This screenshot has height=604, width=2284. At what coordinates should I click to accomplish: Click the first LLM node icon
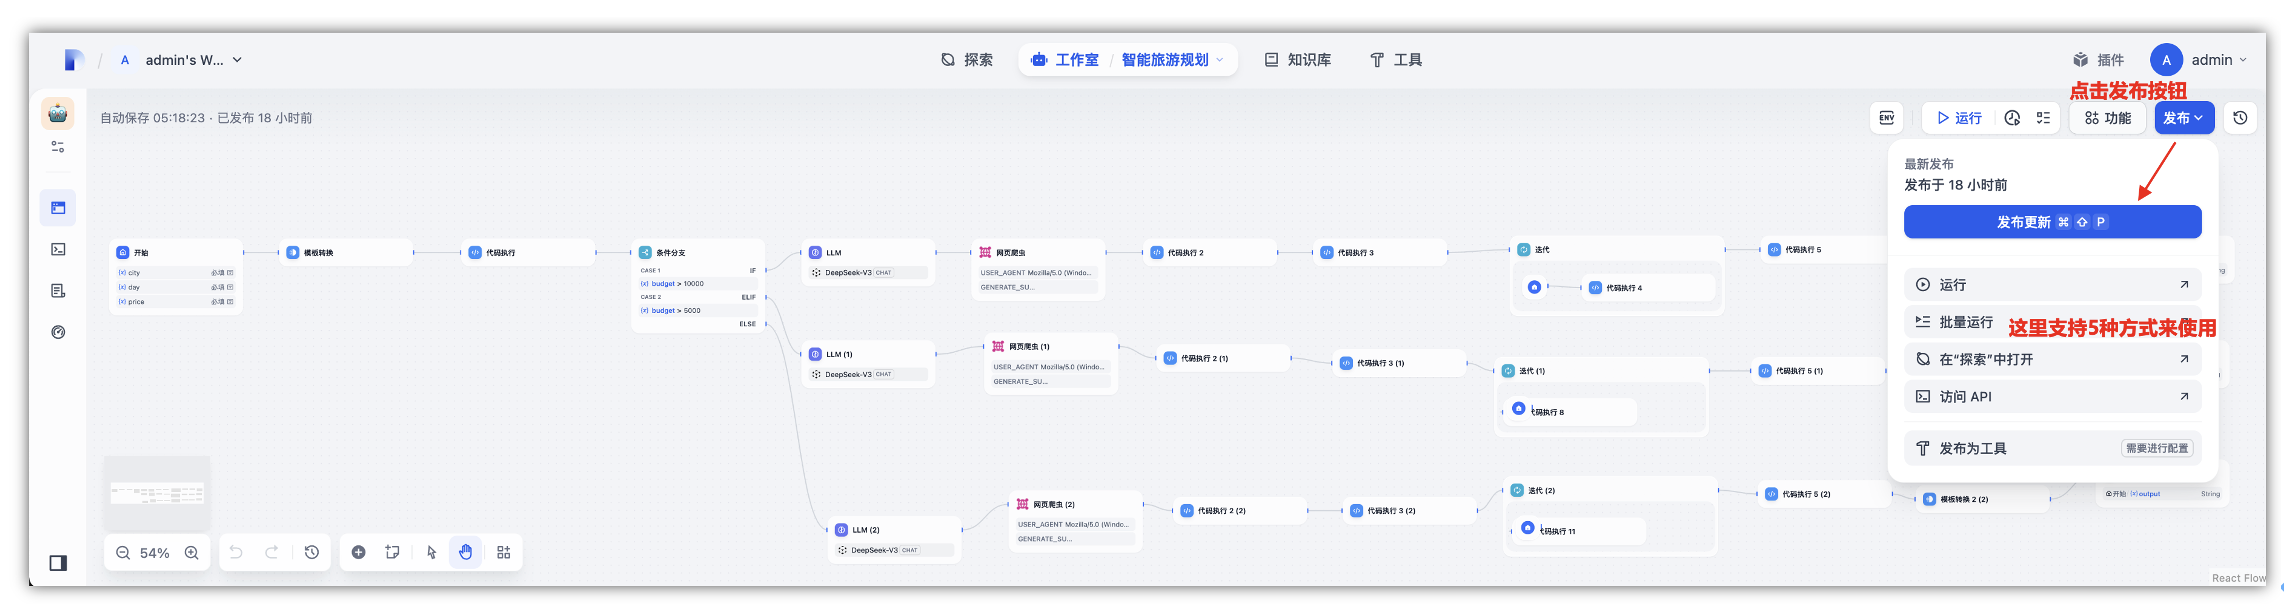[816, 253]
